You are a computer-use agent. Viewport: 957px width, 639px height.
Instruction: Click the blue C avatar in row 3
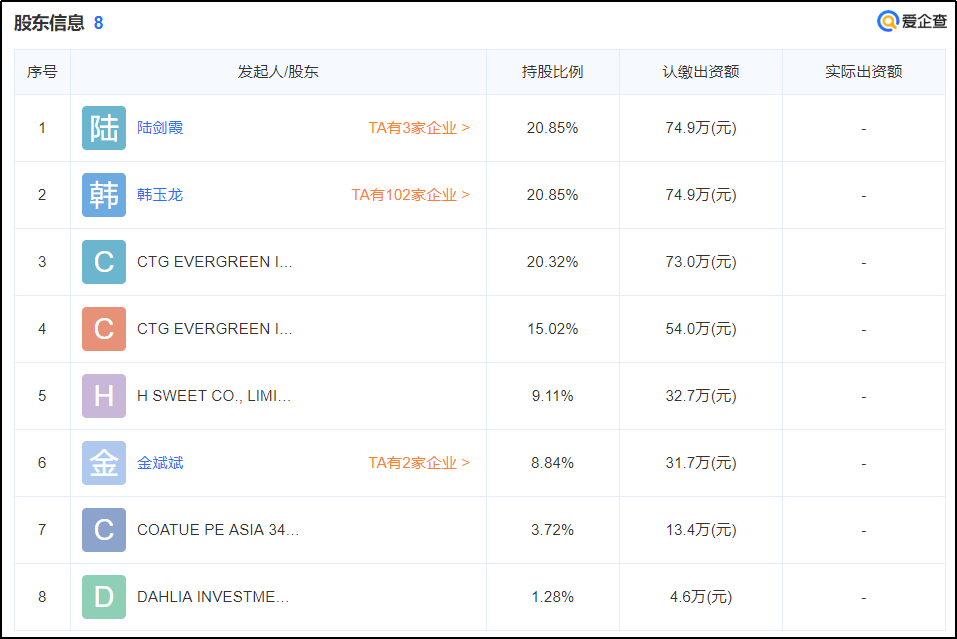click(x=104, y=262)
